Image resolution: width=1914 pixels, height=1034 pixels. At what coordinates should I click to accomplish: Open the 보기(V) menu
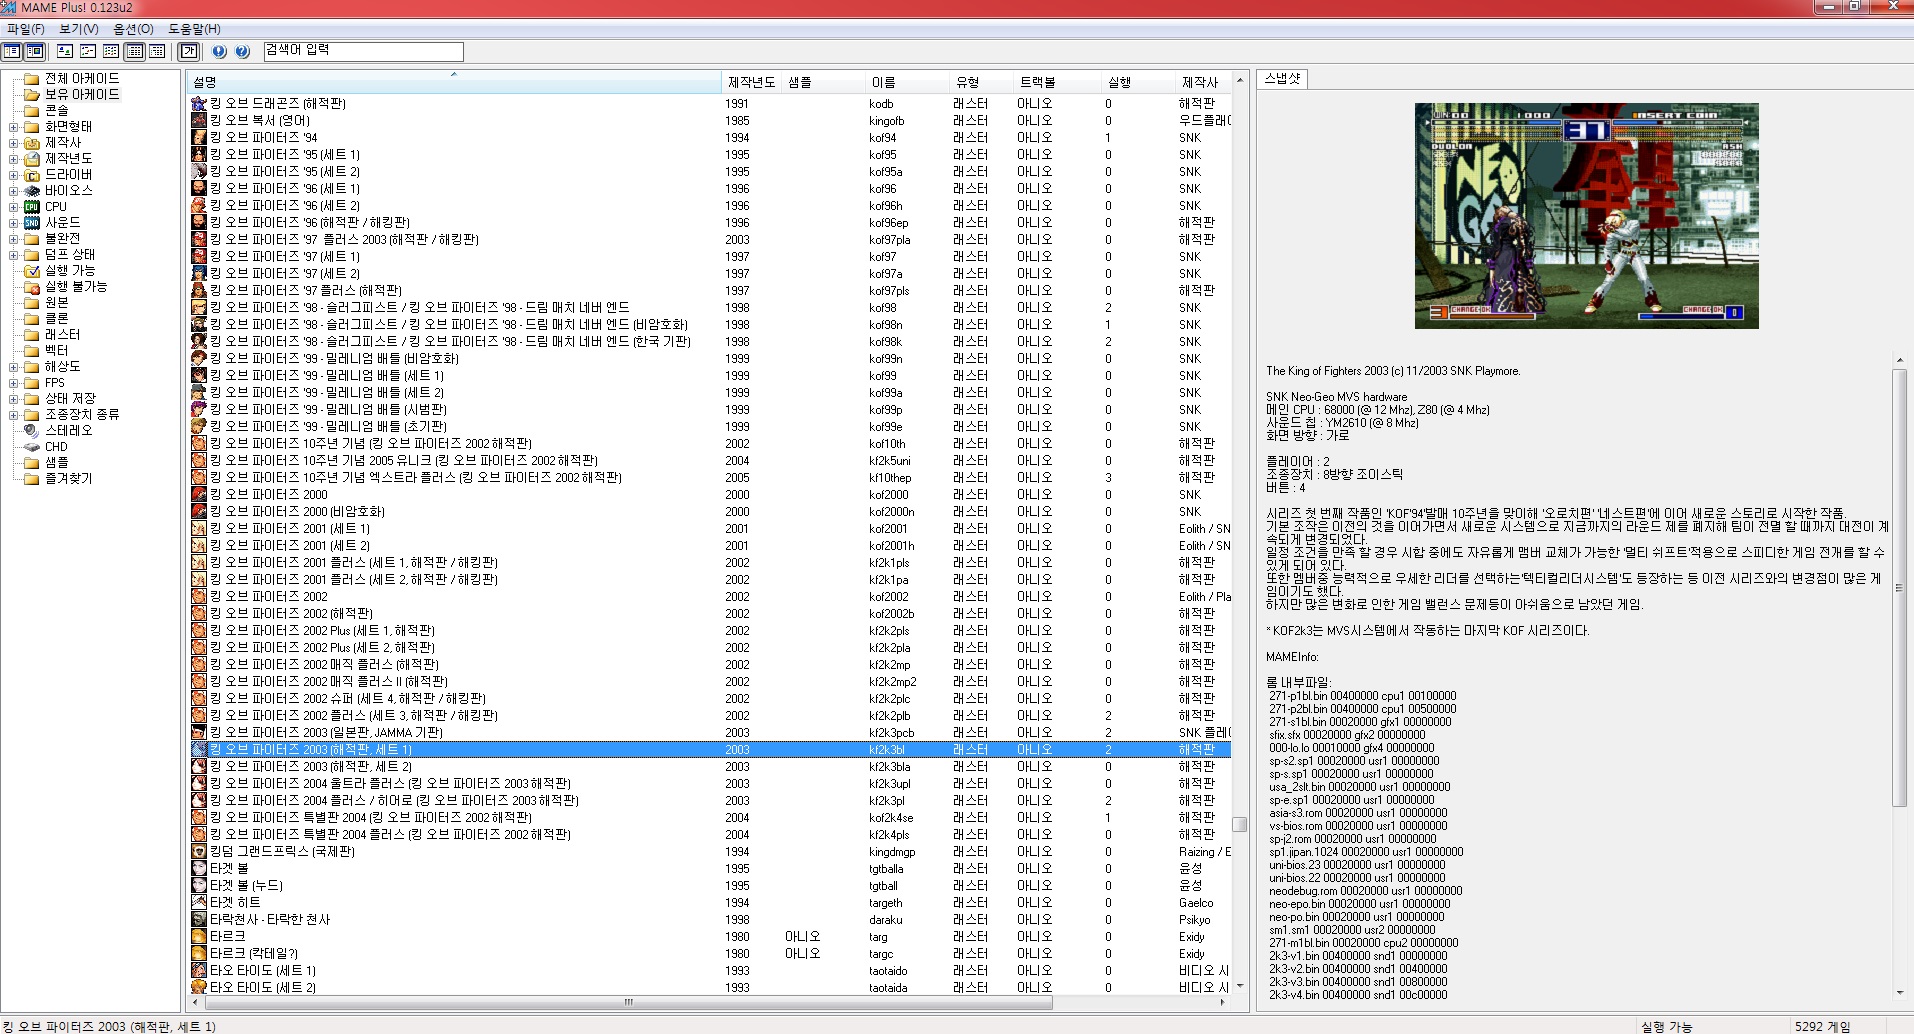[x=78, y=29]
